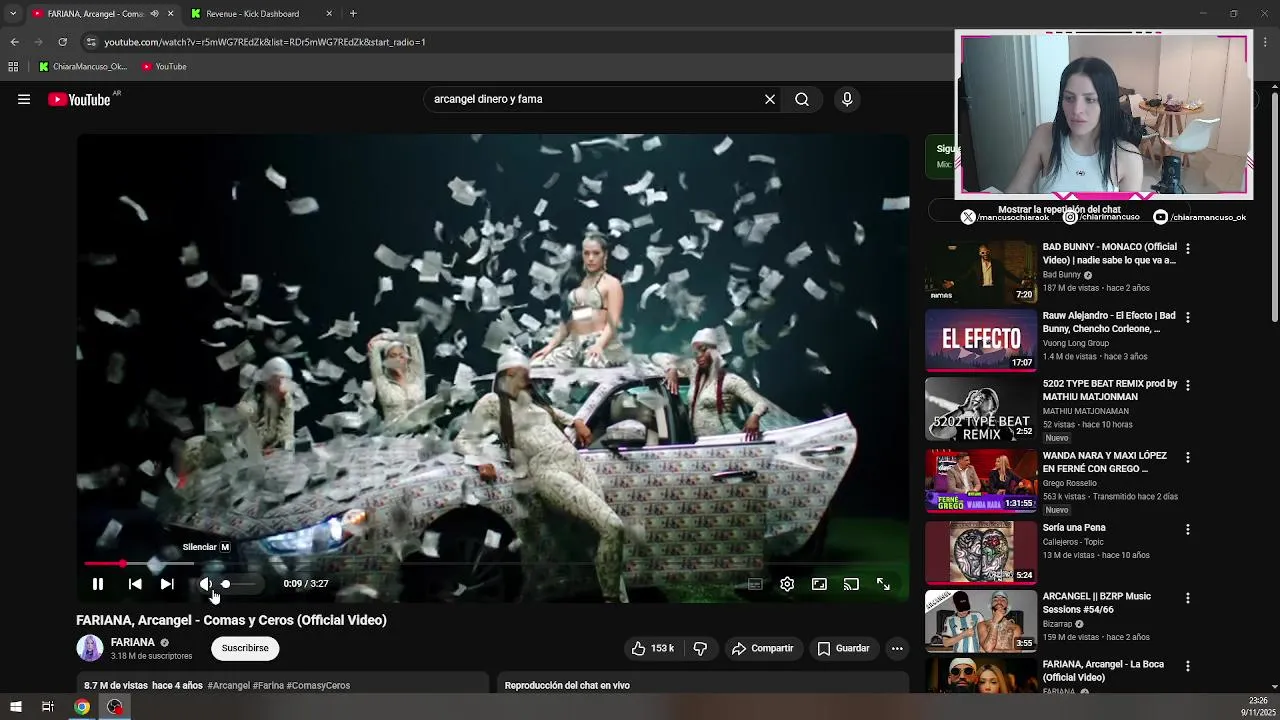Like the video with the 153 k thumbs up
The image size is (1280, 720).
point(652,648)
